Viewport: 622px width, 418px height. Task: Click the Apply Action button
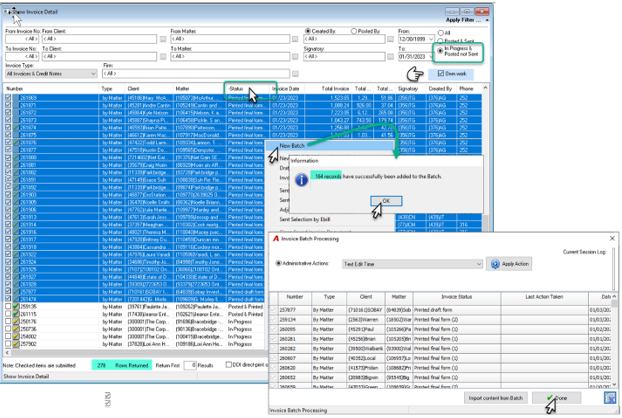pyautogui.click(x=509, y=264)
